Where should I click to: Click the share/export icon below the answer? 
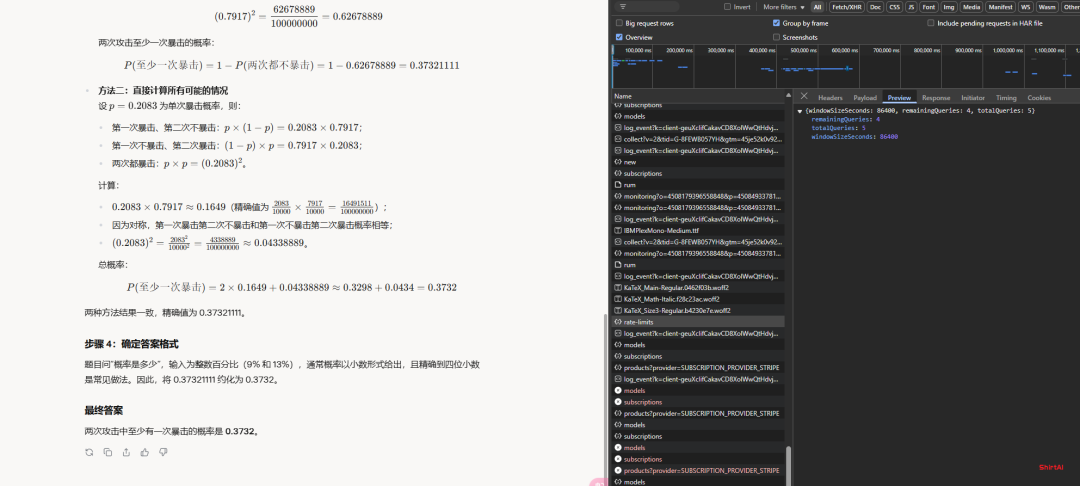coord(126,452)
